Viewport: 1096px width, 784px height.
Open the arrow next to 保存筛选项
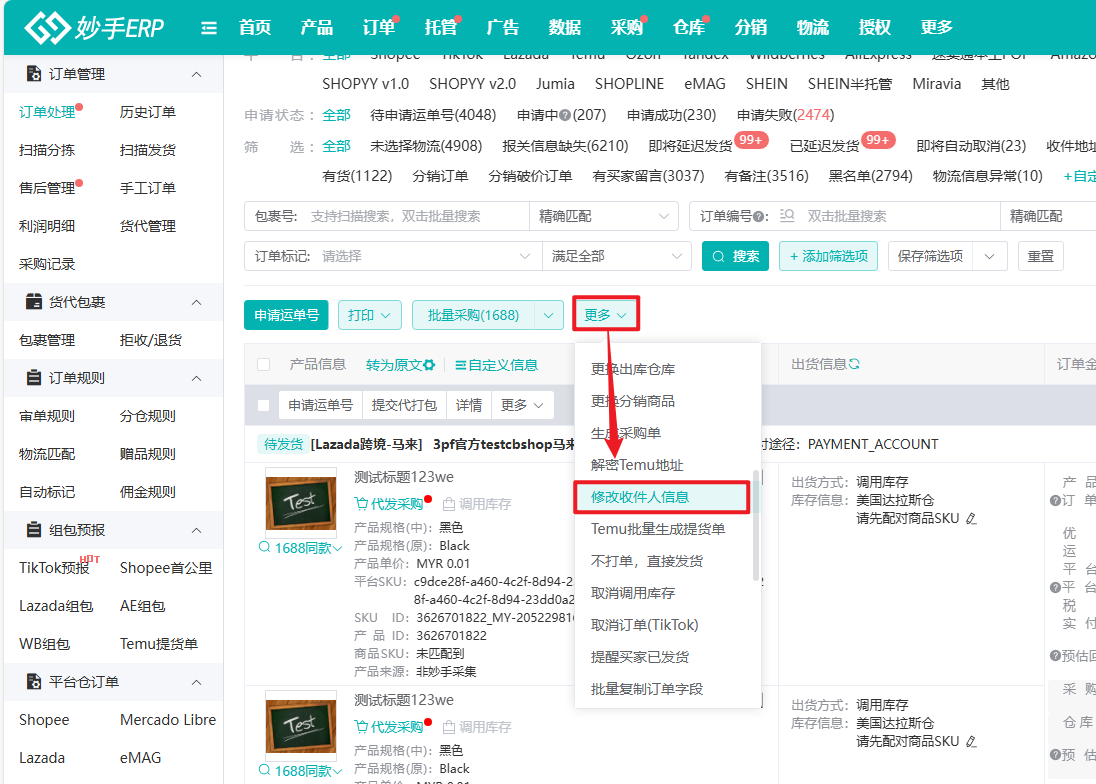pos(990,256)
